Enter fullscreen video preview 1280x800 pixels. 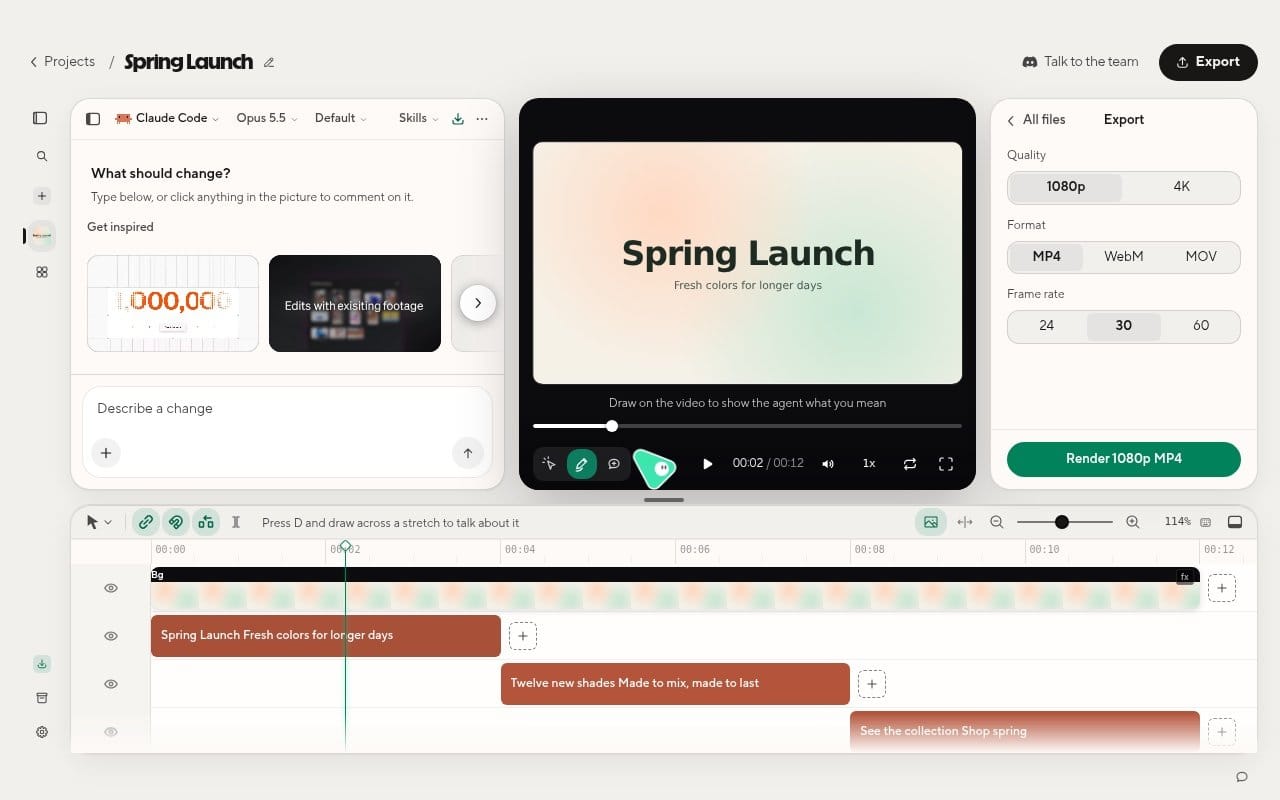click(x=946, y=464)
